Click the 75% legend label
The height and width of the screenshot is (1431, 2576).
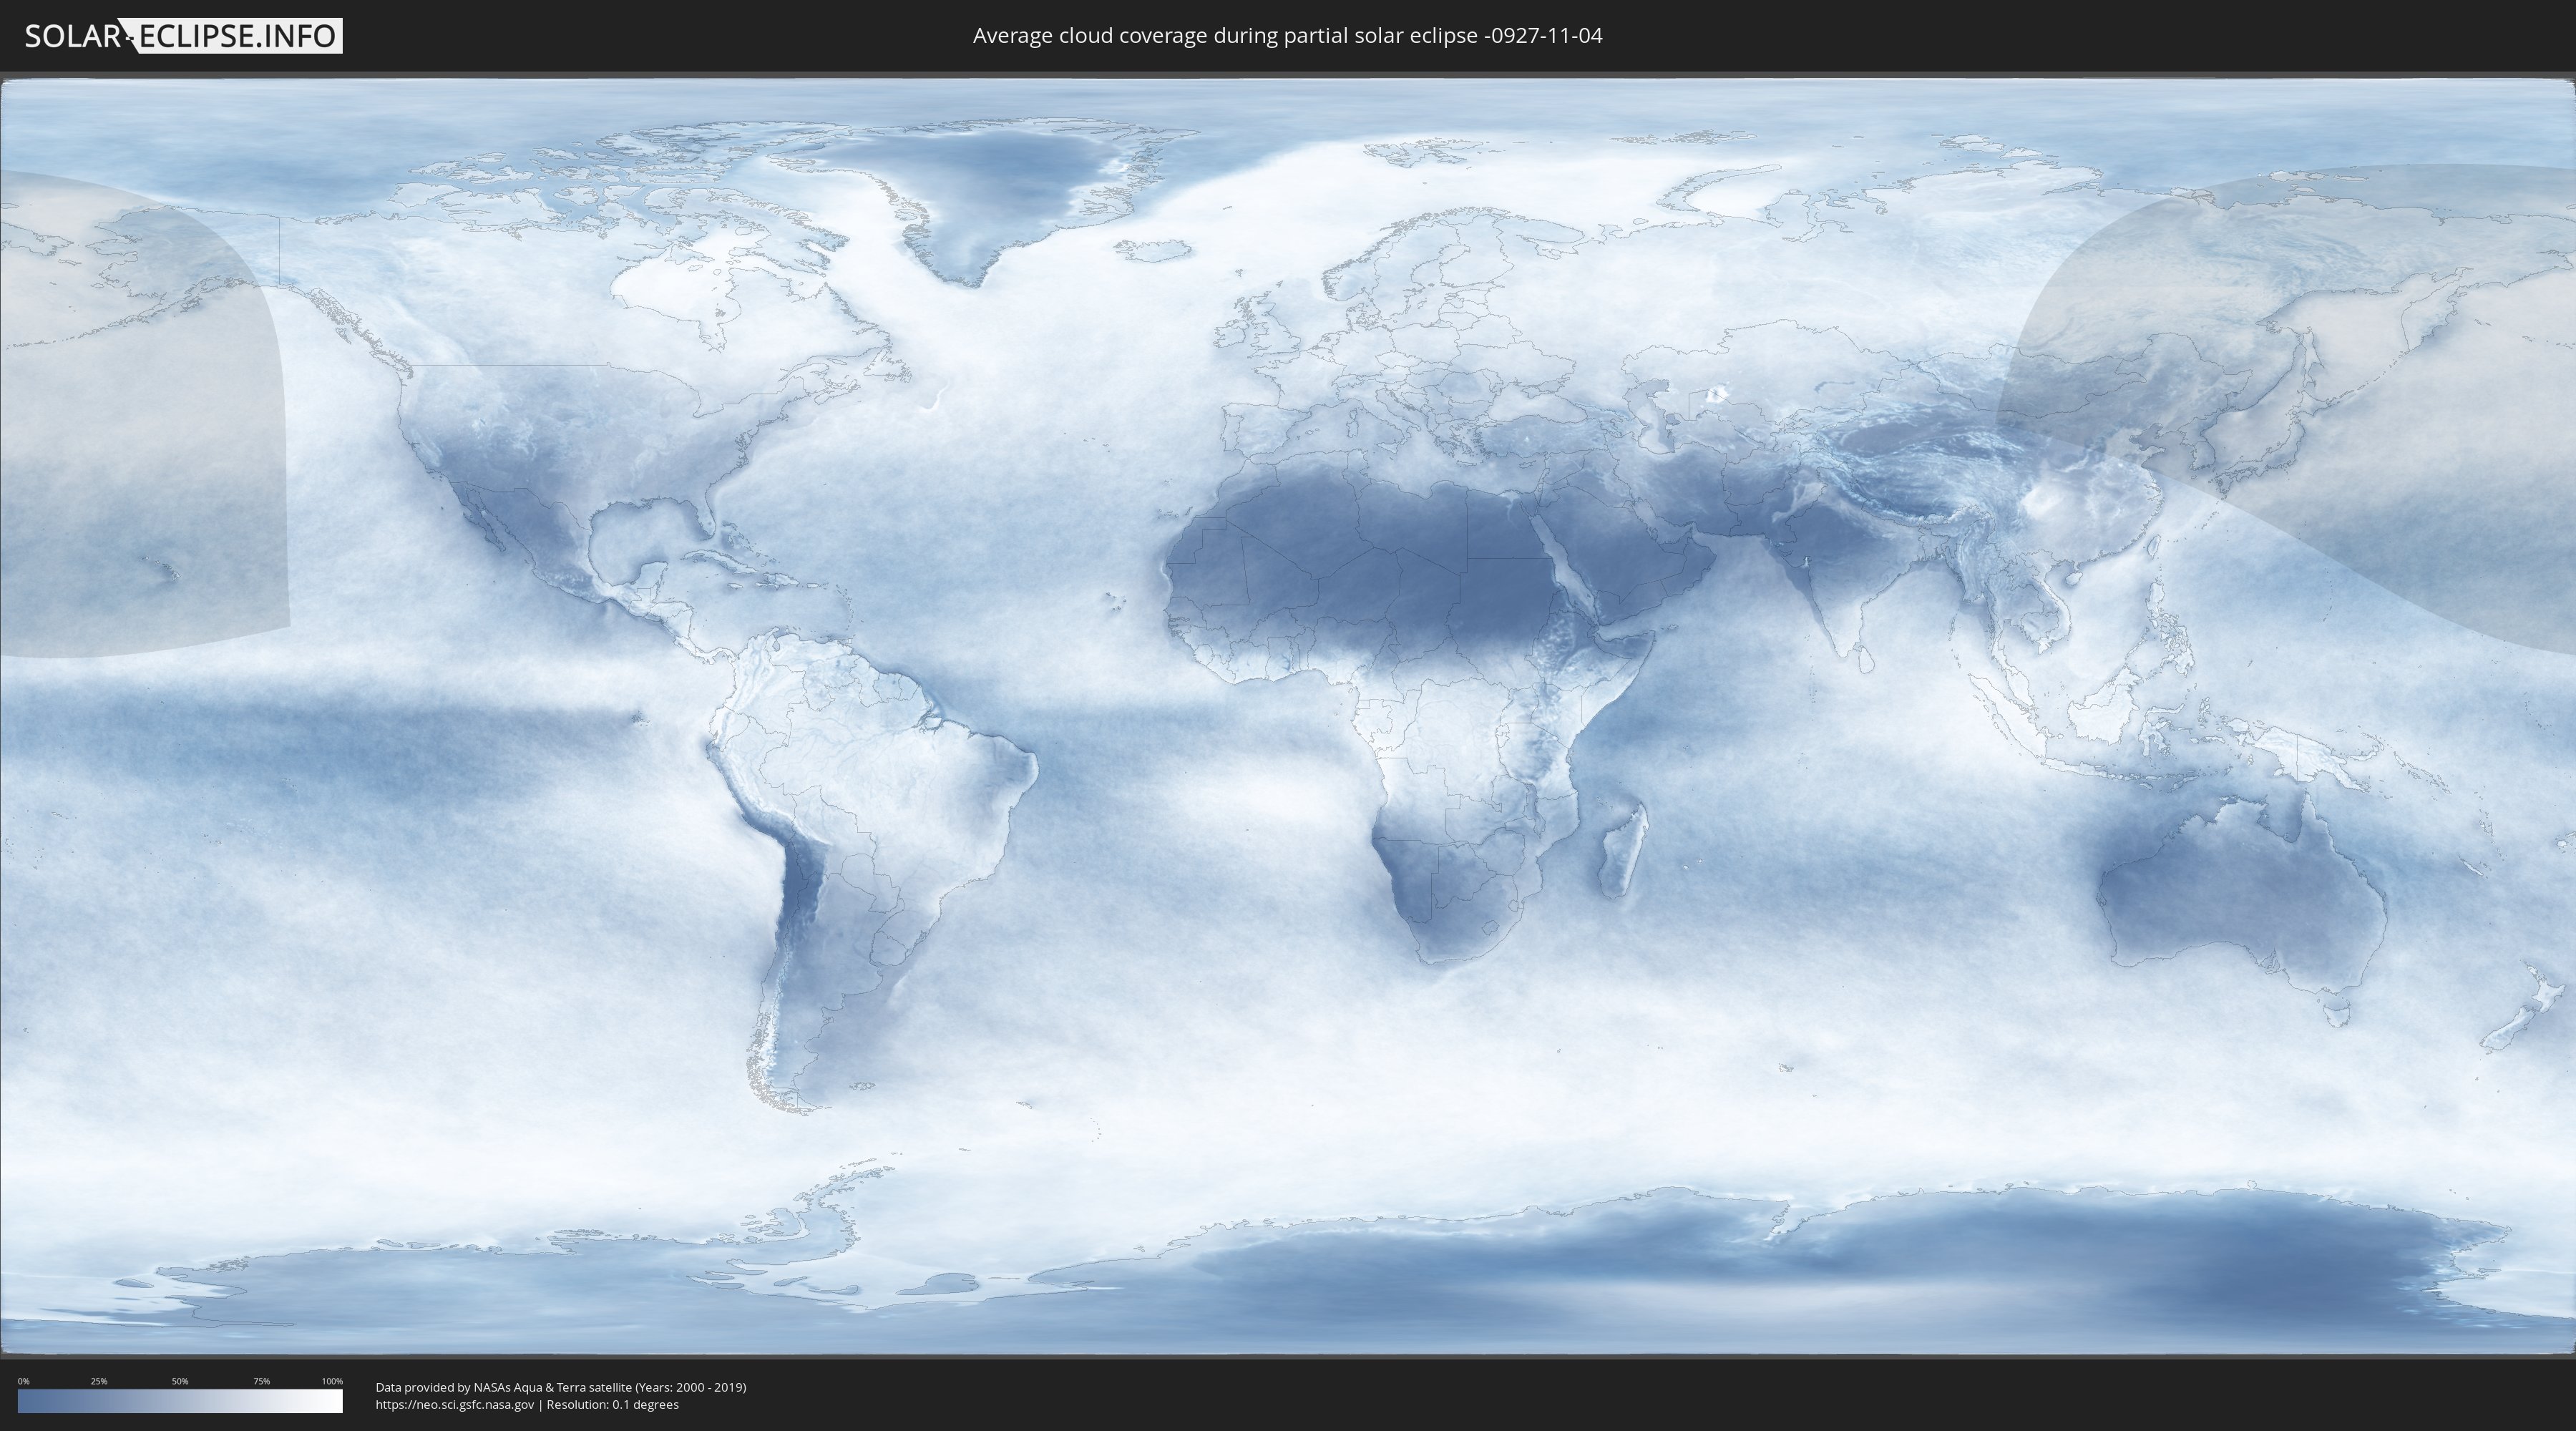[261, 1381]
